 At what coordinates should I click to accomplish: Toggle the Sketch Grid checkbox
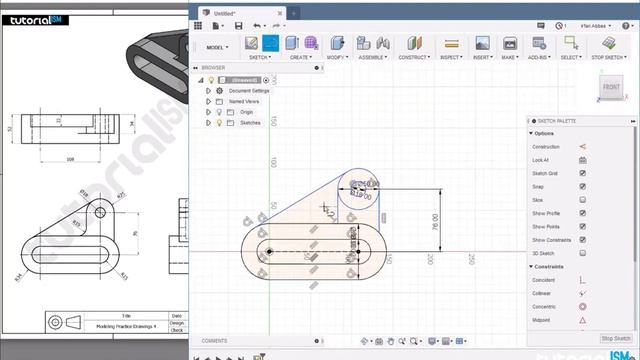pyautogui.click(x=582, y=173)
